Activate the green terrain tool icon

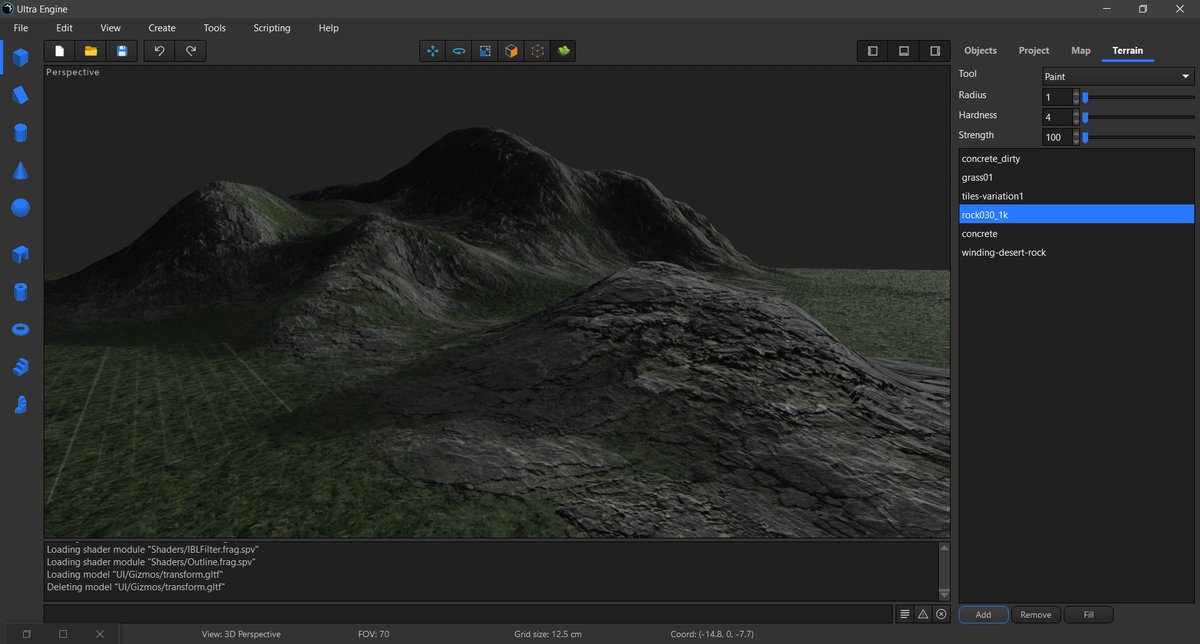(x=563, y=50)
